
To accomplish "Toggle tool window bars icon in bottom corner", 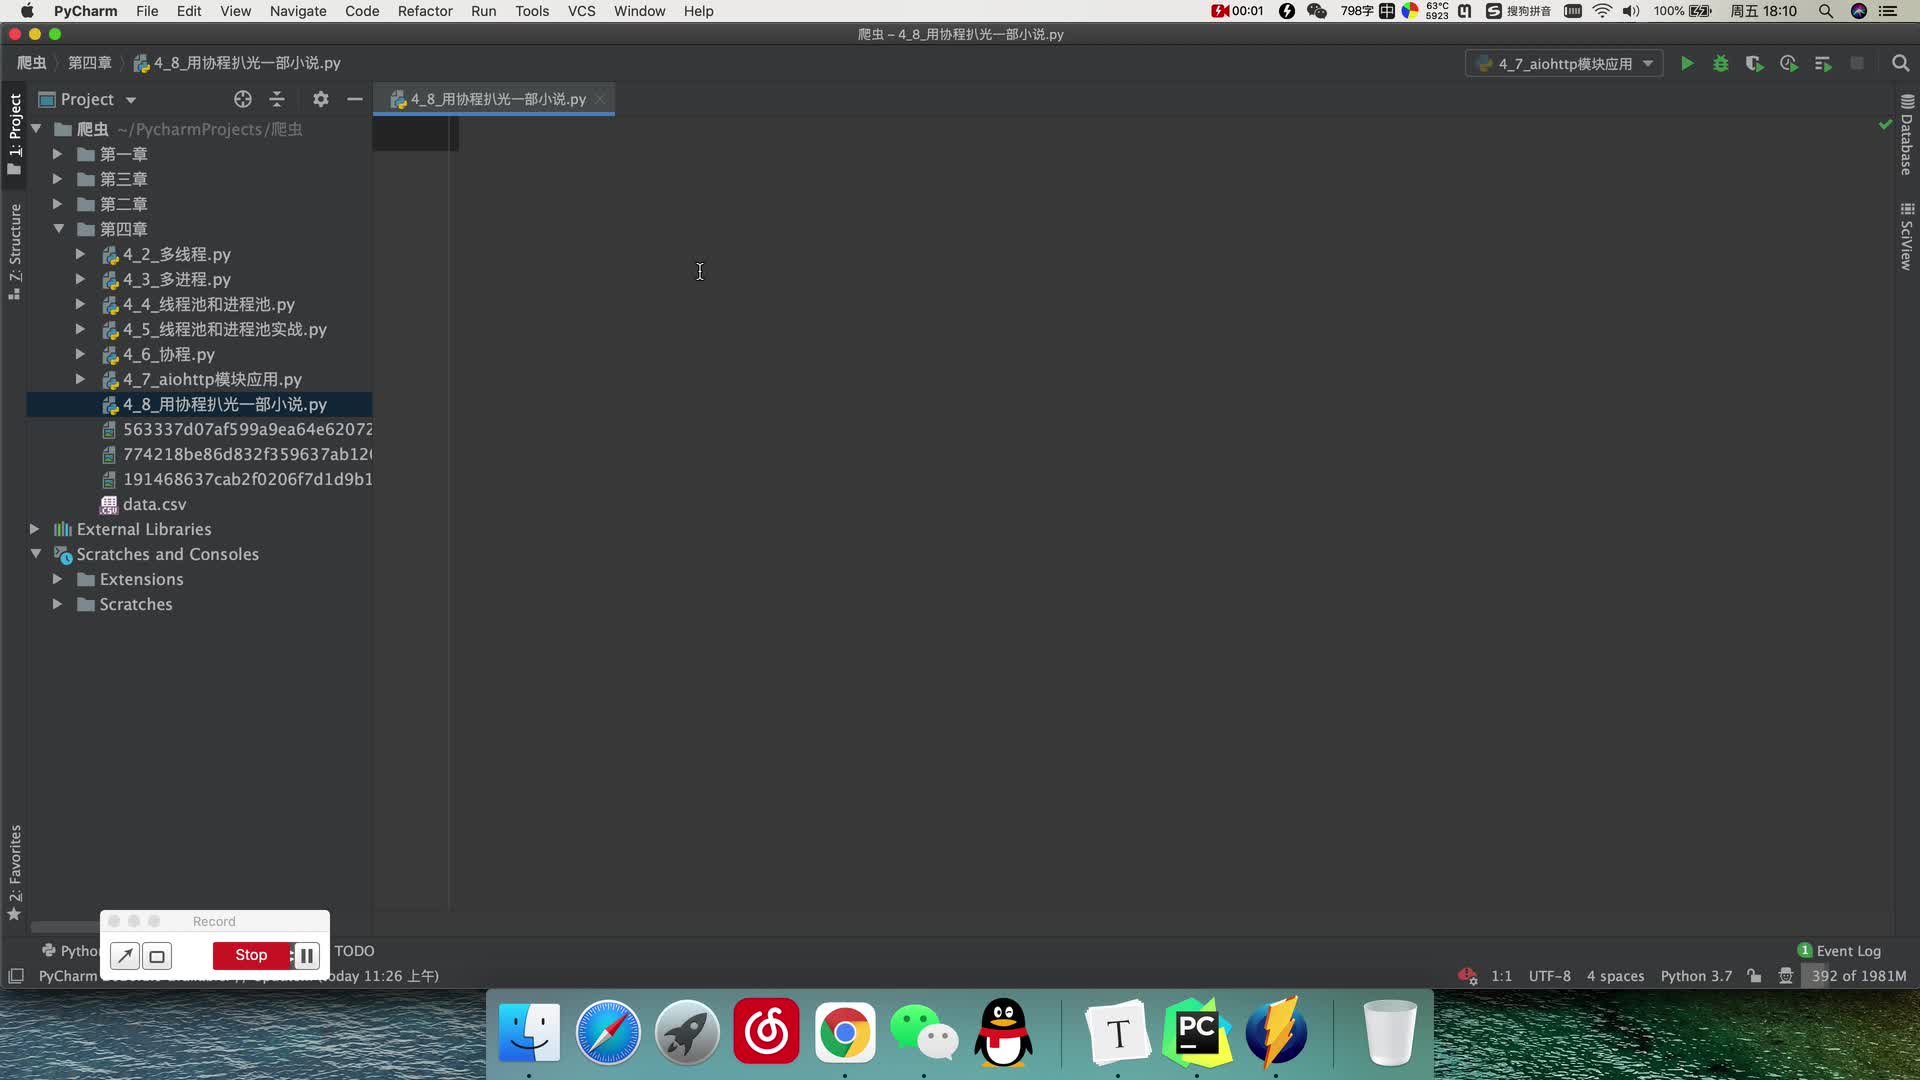I will [x=15, y=976].
